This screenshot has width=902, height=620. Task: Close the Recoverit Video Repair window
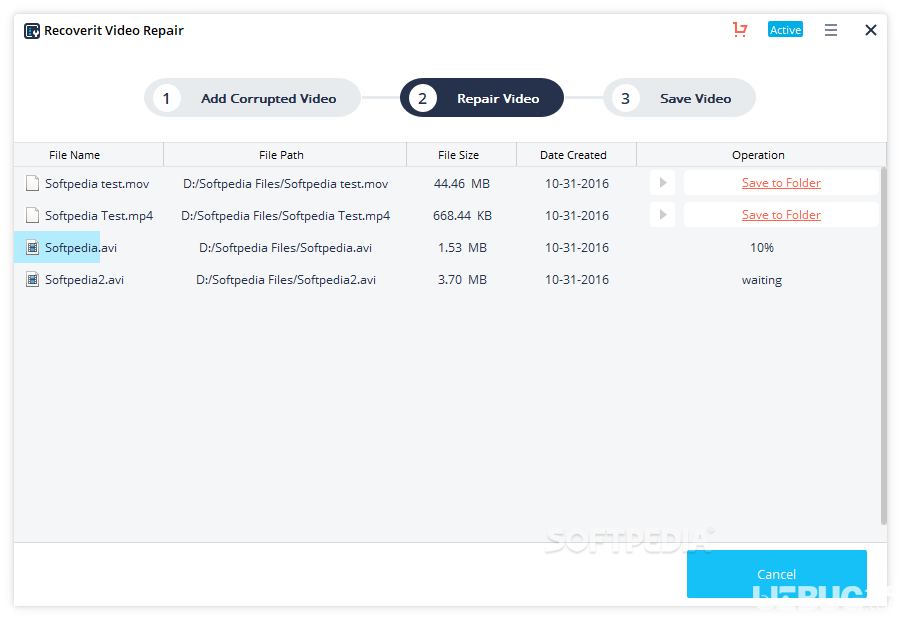point(870,30)
